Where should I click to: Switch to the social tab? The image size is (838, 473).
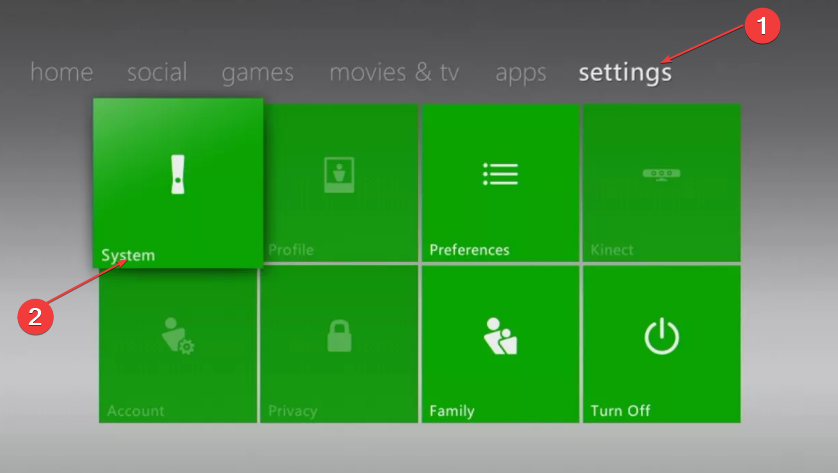click(157, 72)
